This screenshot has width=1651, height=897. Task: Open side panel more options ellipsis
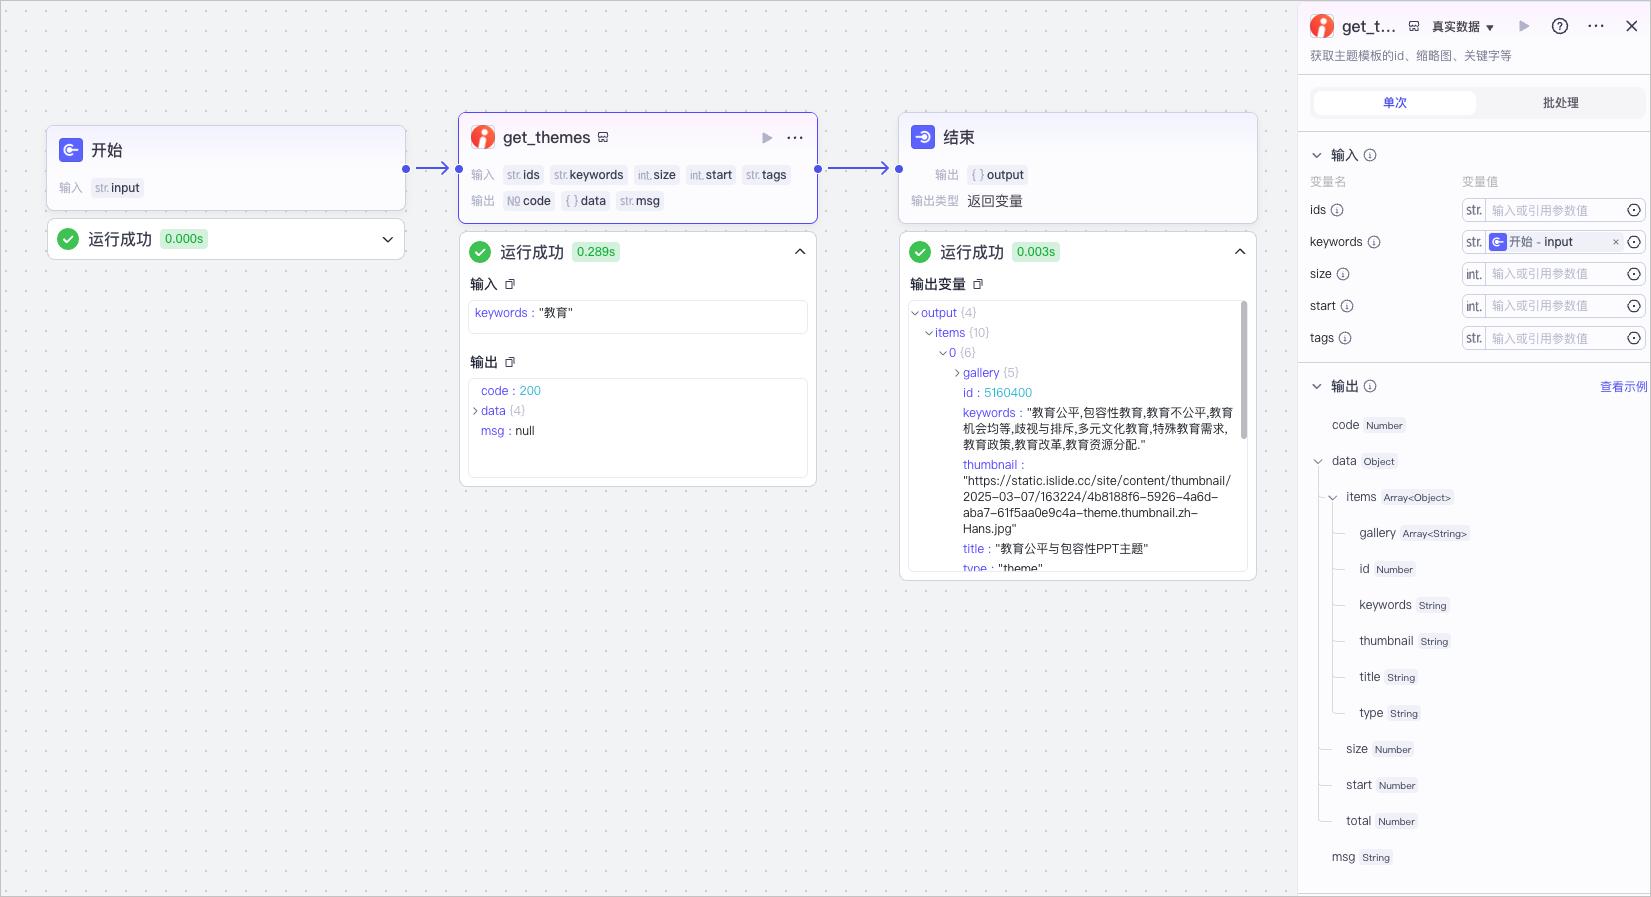coord(1596,26)
